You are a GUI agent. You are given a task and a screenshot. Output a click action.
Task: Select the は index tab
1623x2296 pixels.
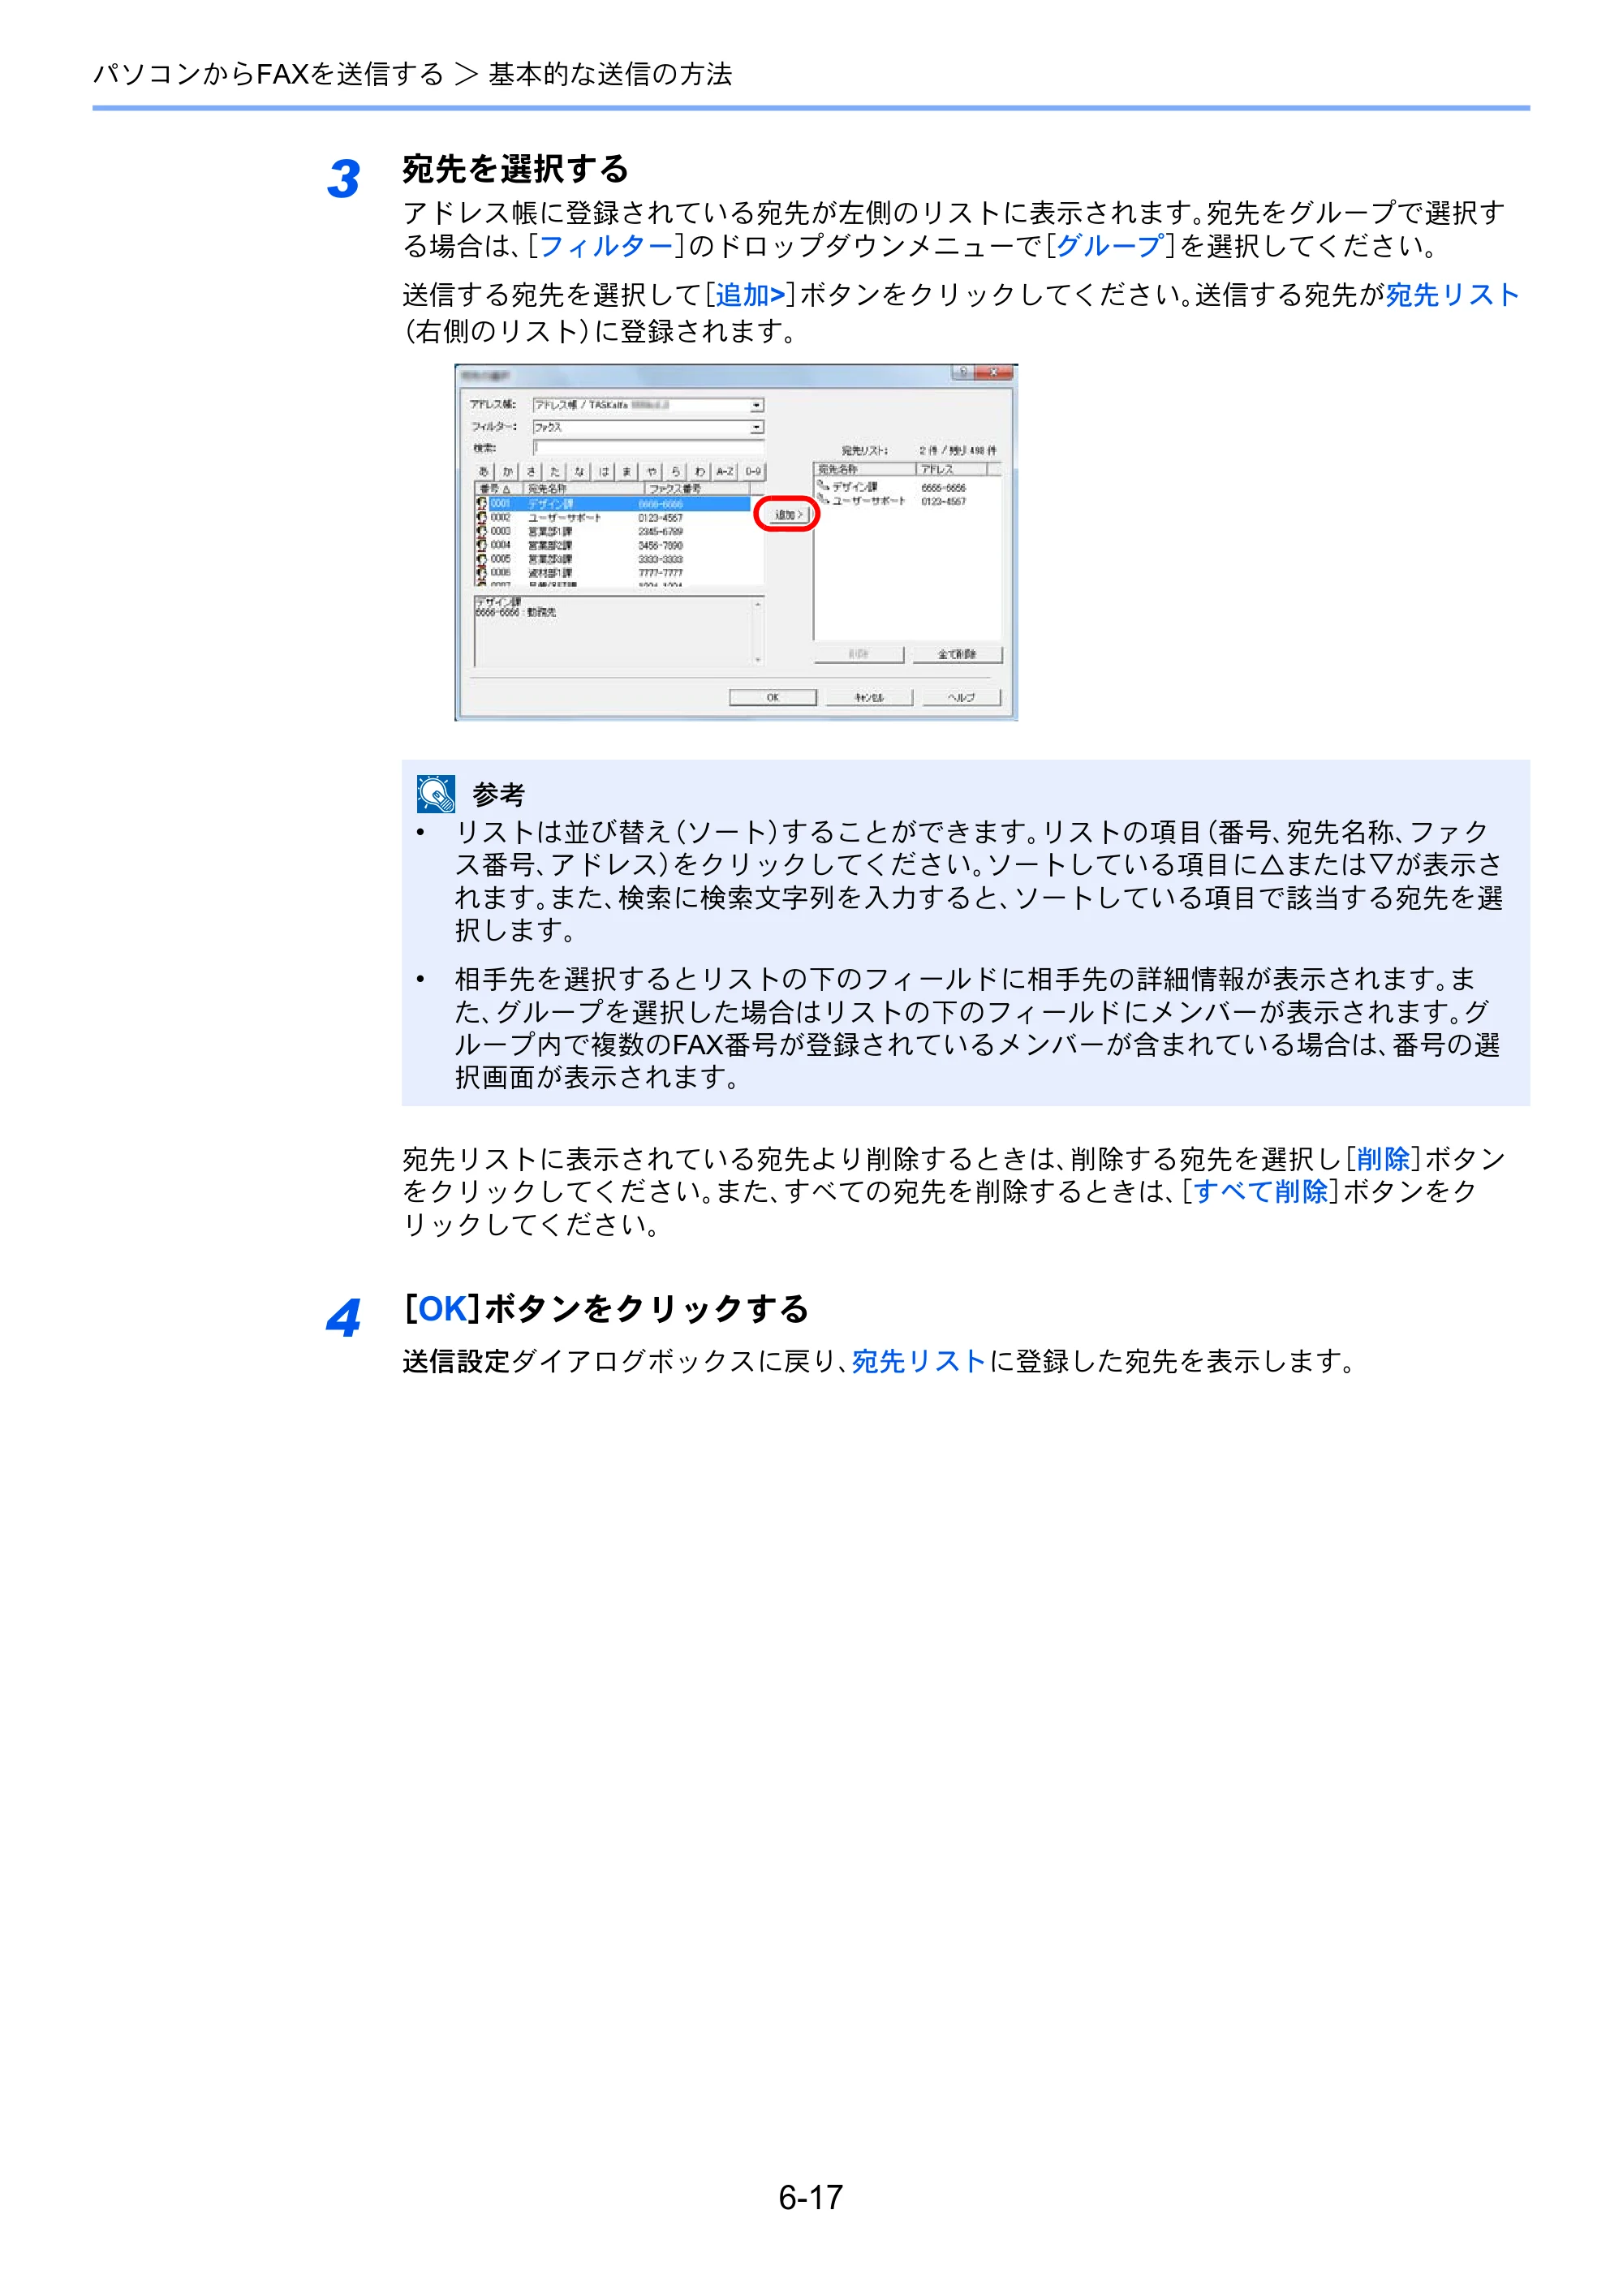(x=604, y=471)
